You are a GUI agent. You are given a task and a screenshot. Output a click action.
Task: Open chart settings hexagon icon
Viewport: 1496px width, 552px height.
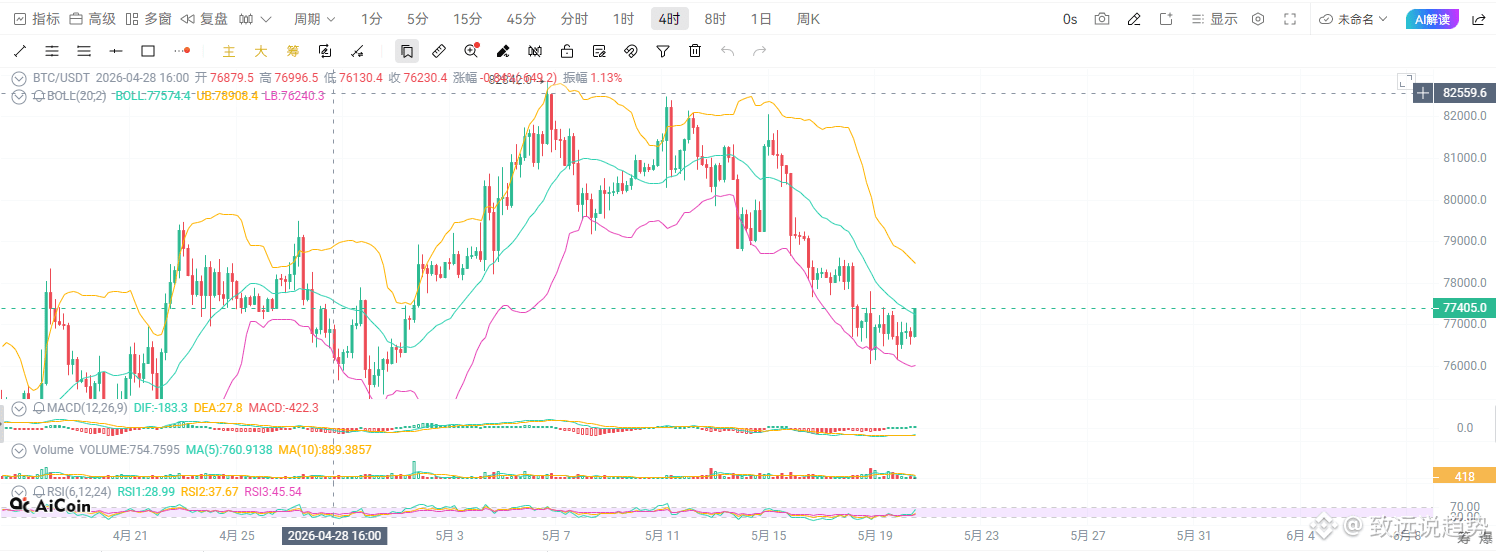pos(1258,19)
